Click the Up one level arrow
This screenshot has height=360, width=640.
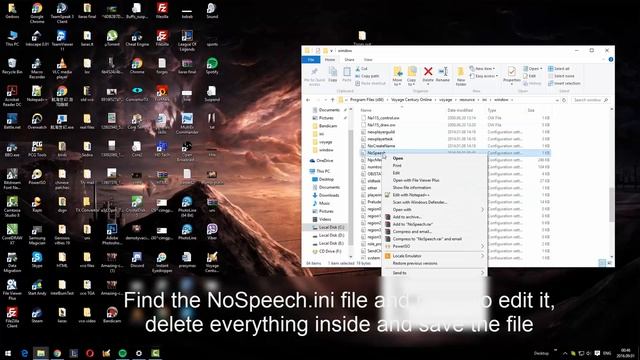pyautogui.click(x=332, y=100)
